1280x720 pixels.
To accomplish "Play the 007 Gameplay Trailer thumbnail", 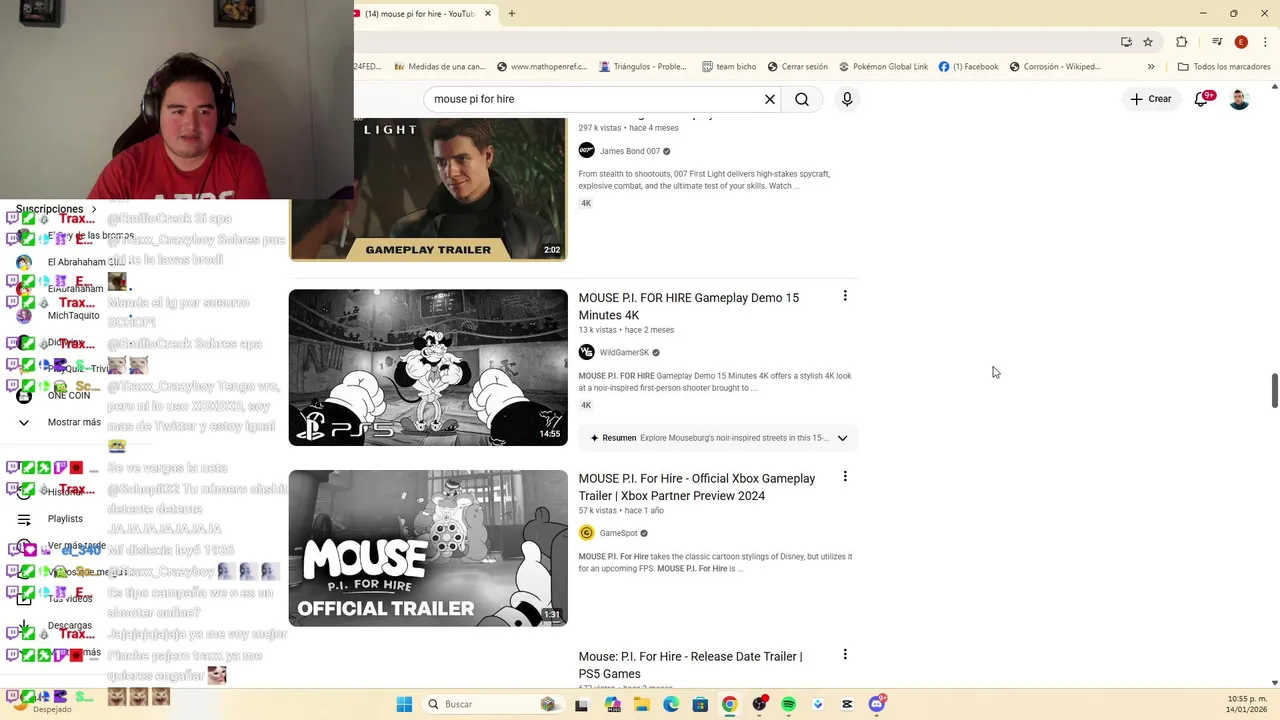I will click(x=460, y=189).
